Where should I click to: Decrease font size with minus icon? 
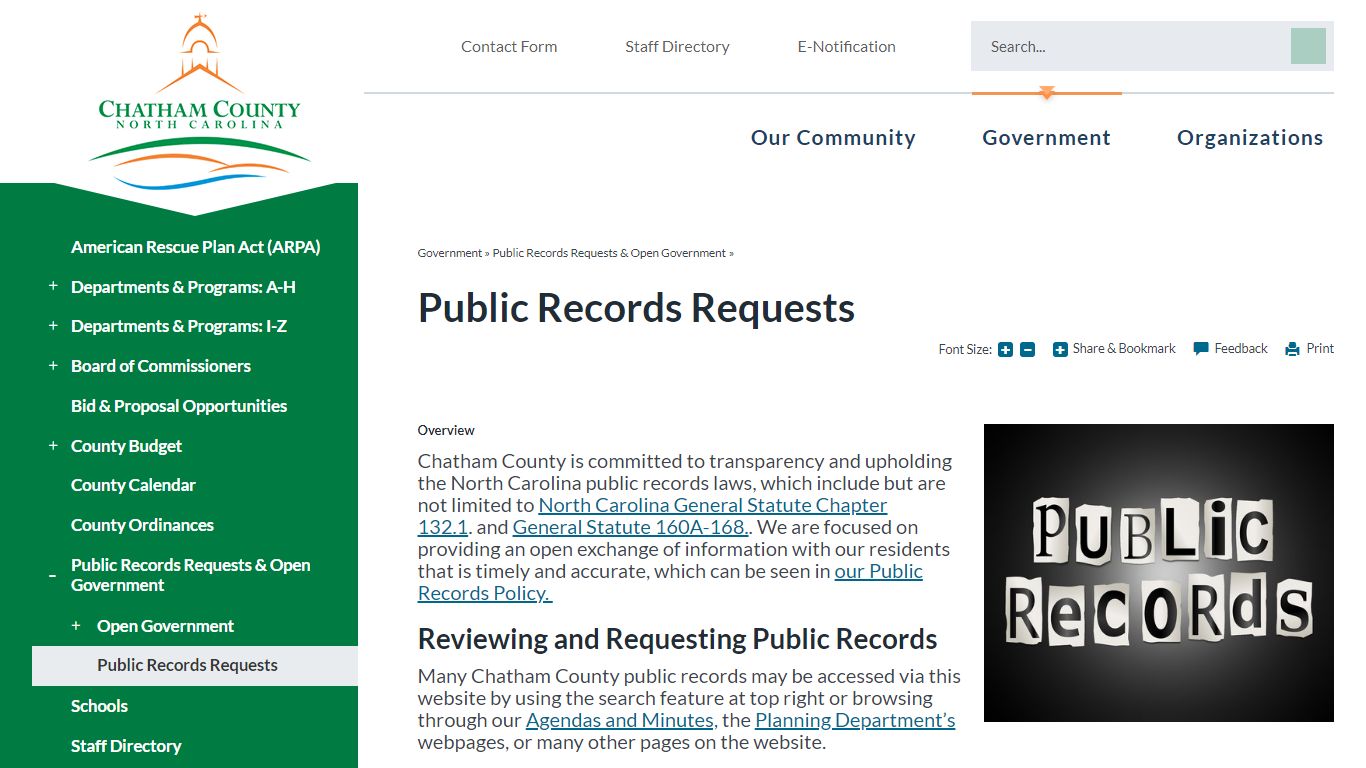tap(1027, 350)
